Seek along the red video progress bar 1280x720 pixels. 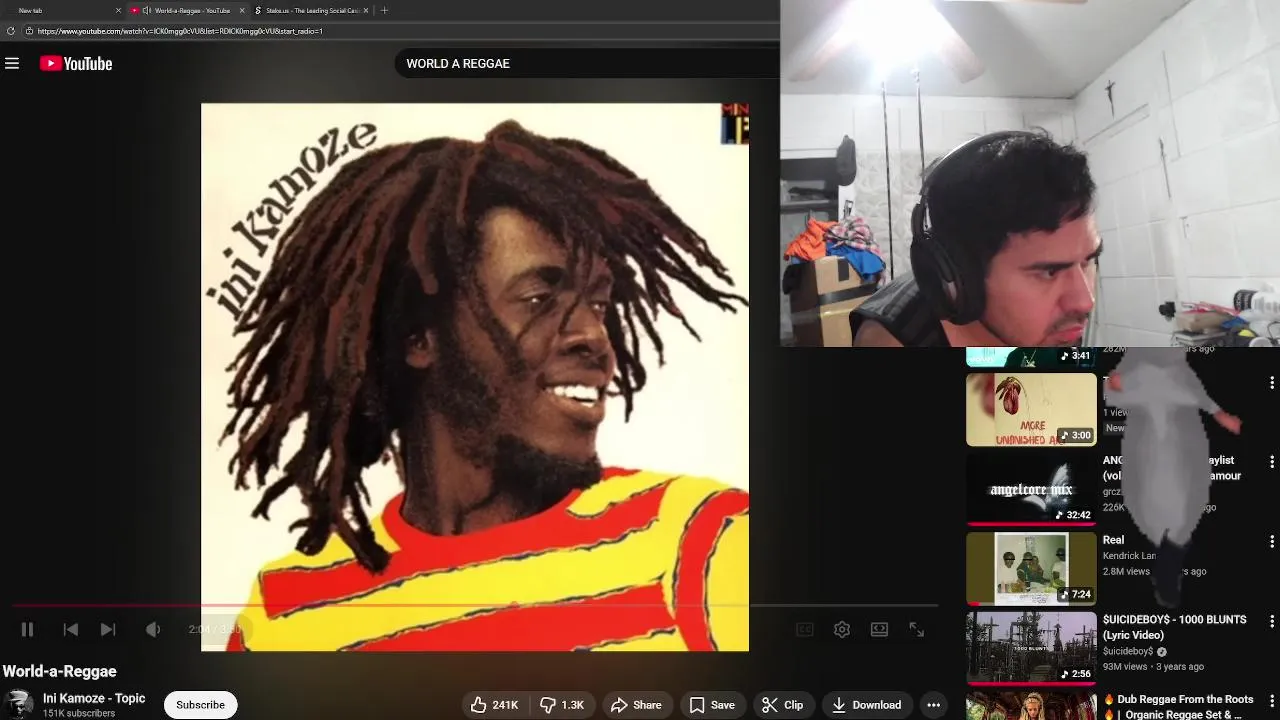(475, 606)
